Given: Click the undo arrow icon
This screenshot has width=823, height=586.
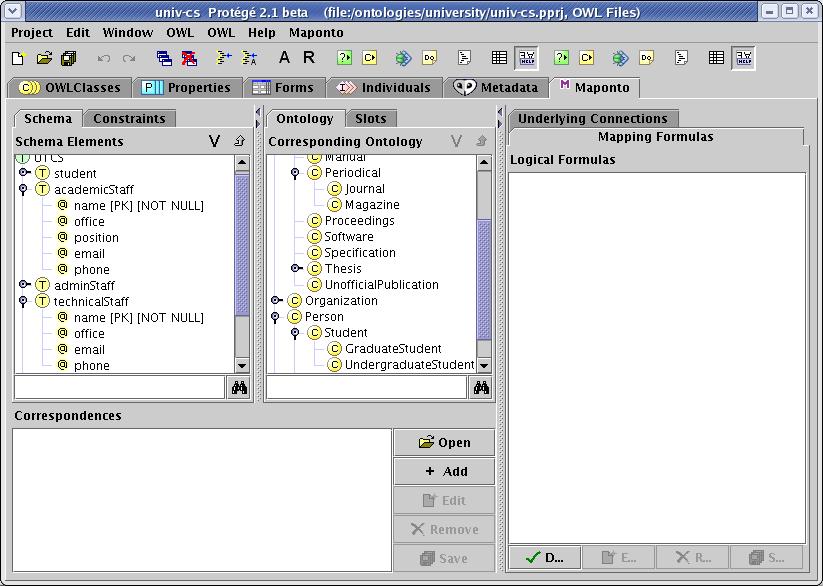Looking at the screenshot, I should point(104,58).
